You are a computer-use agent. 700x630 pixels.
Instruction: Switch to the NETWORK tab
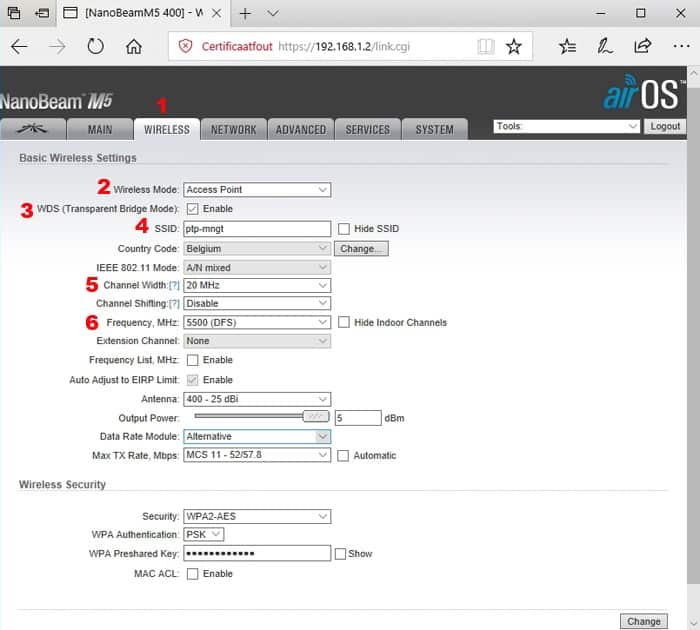tap(233, 129)
